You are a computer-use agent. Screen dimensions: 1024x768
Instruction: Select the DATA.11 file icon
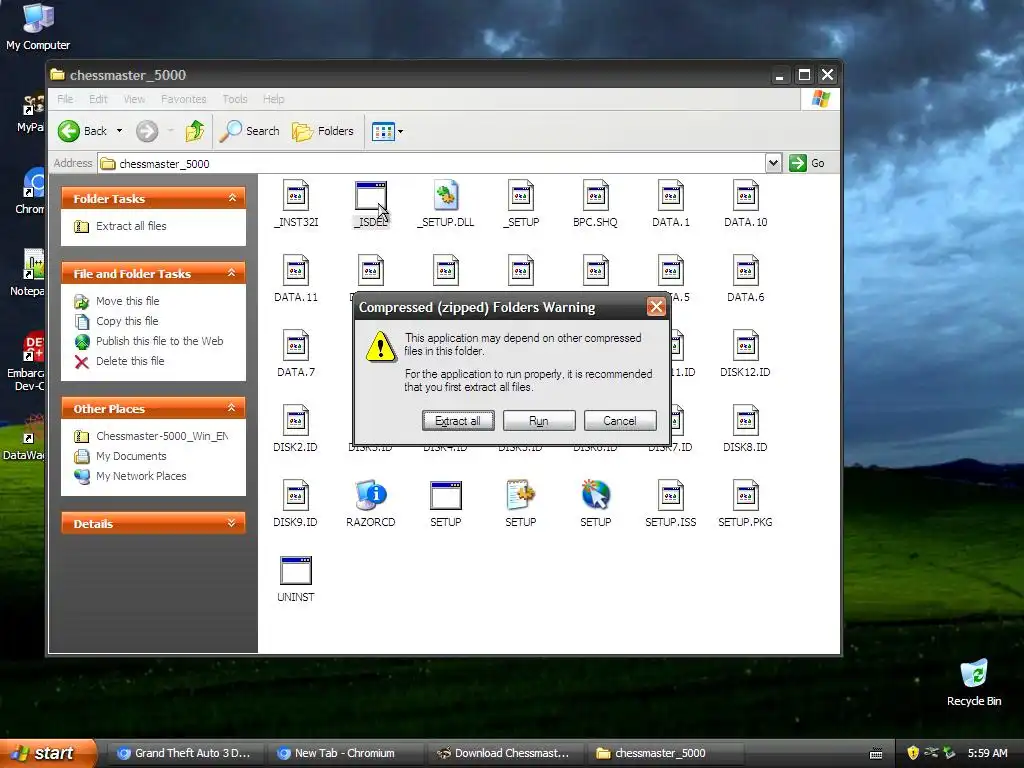point(296,270)
